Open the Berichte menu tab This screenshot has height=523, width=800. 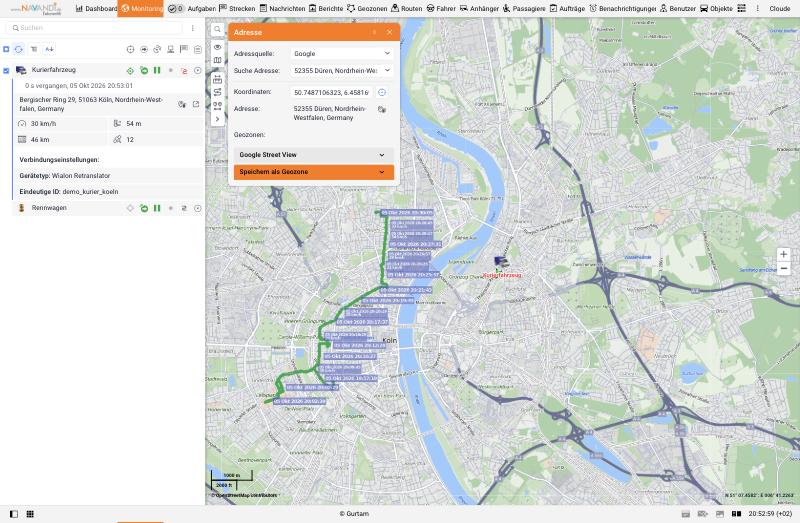(x=326, y=8)
